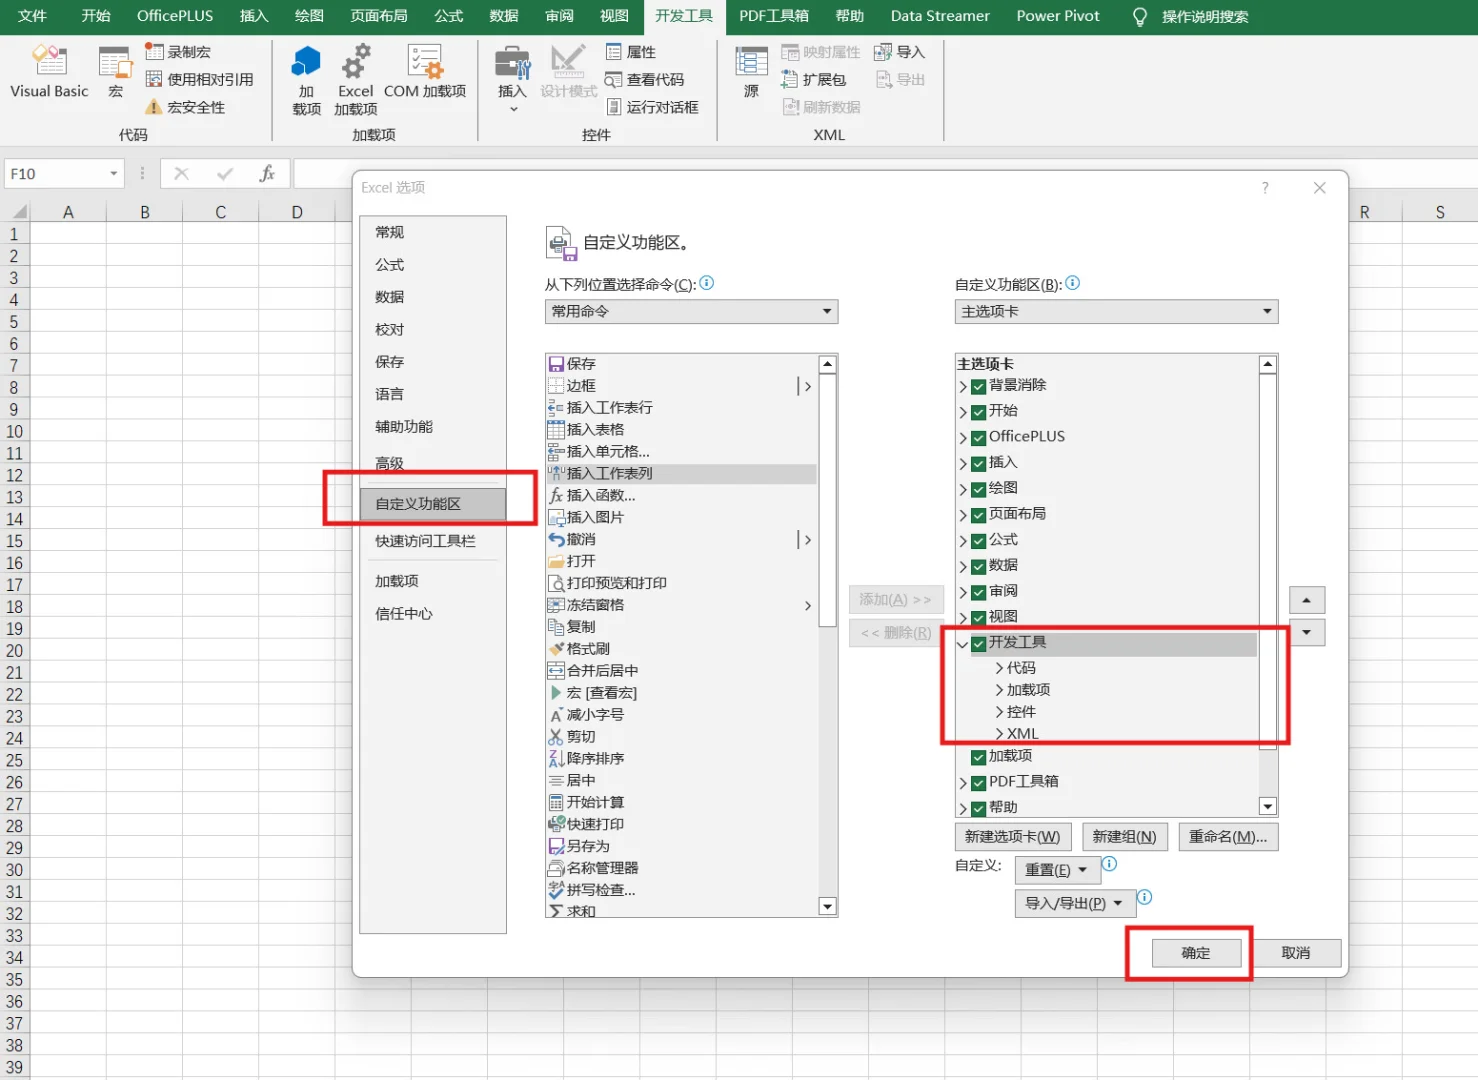The width and height of the screenshot is (1478, 1080).
Task: Open the 主选项卡 ribbon dropdown
Action: pos(1116,312)
